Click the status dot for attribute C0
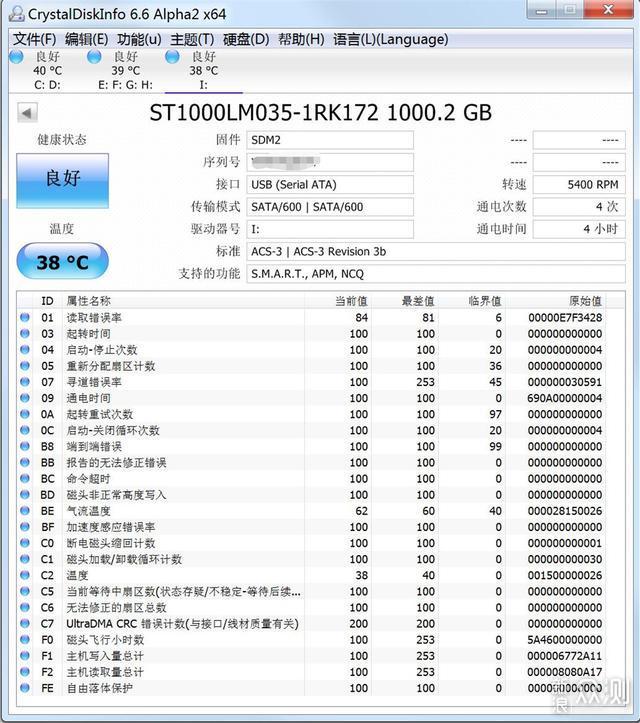 25,543
